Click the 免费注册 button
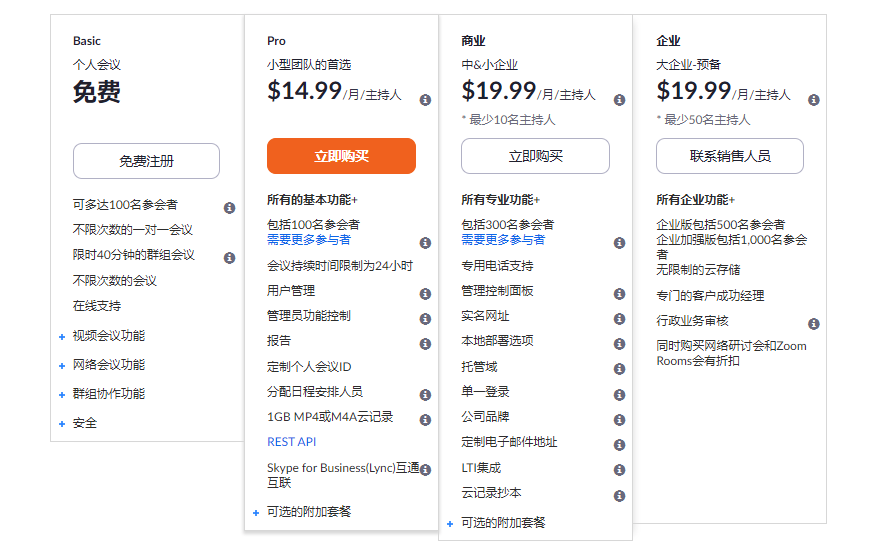Image resolution: width=872 pixels, height=557 pixels. [x=146, y=161]
